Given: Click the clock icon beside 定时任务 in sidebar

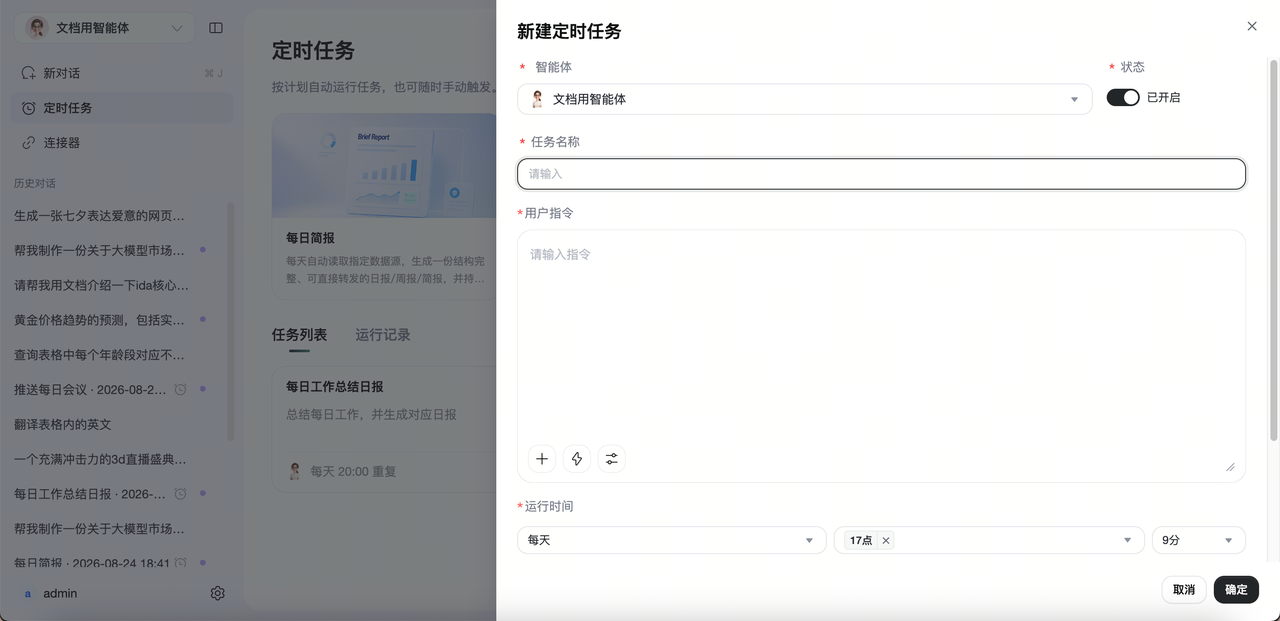Looking at the screenshot, I should pos(29,108).
